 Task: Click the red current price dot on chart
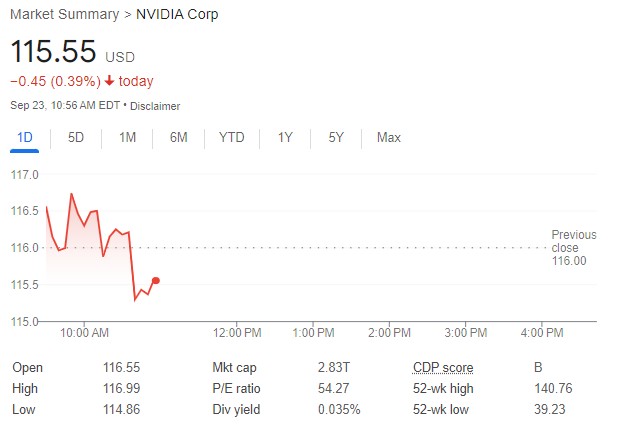[x=156, y=280]
